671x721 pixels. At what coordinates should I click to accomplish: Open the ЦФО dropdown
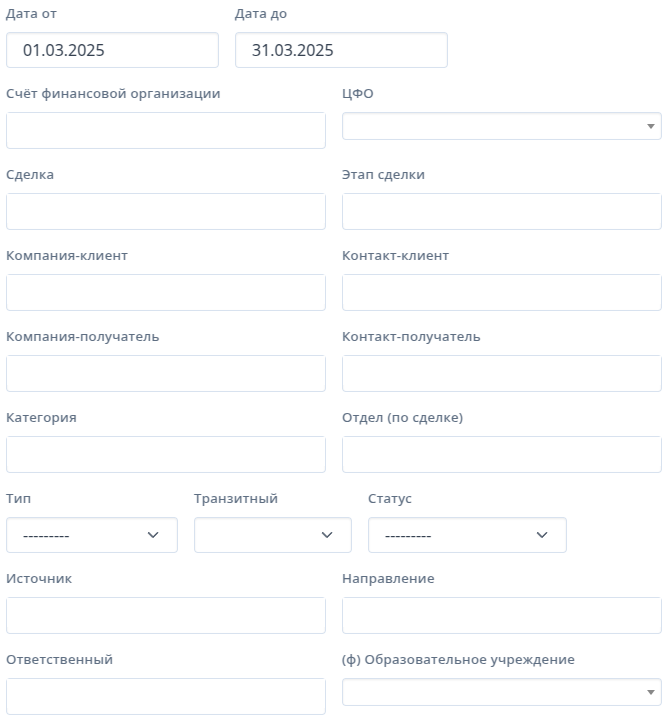click(x=502, y=126)
